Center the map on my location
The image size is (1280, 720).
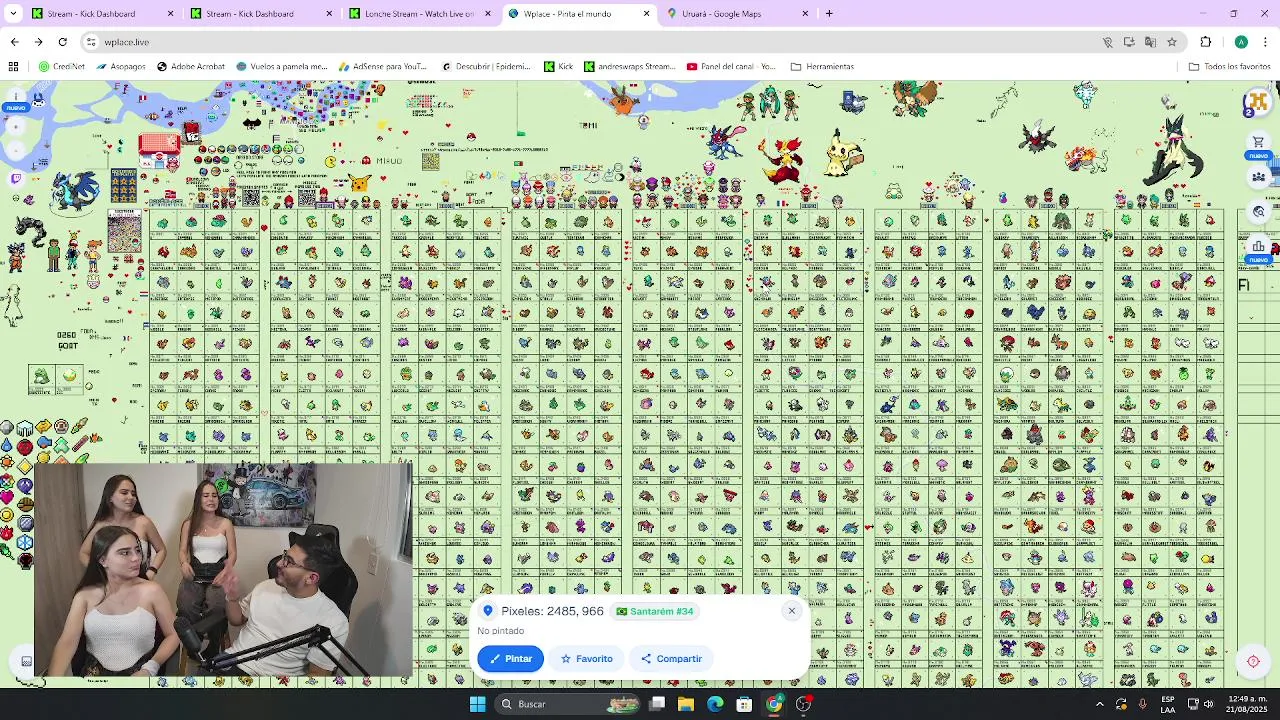pyautogui.click(x=1253, y=661)
